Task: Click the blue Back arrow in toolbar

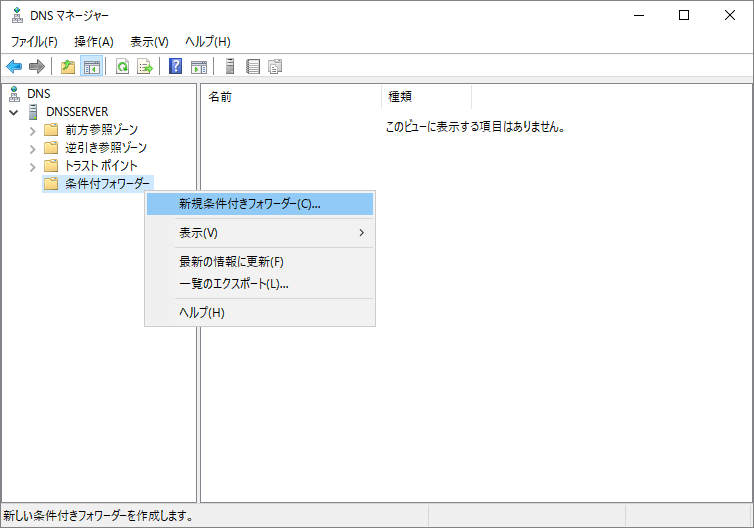Action: point(14,67)
